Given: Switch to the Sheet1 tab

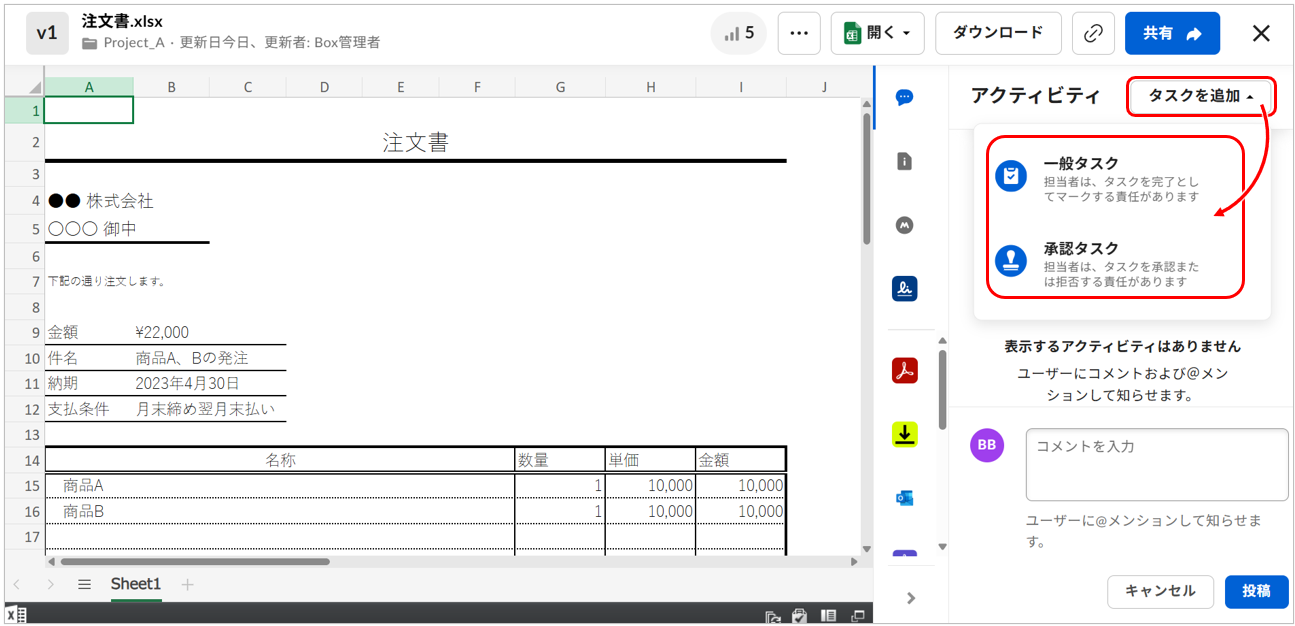Looking at the screenshot, I should click(135, 584).
